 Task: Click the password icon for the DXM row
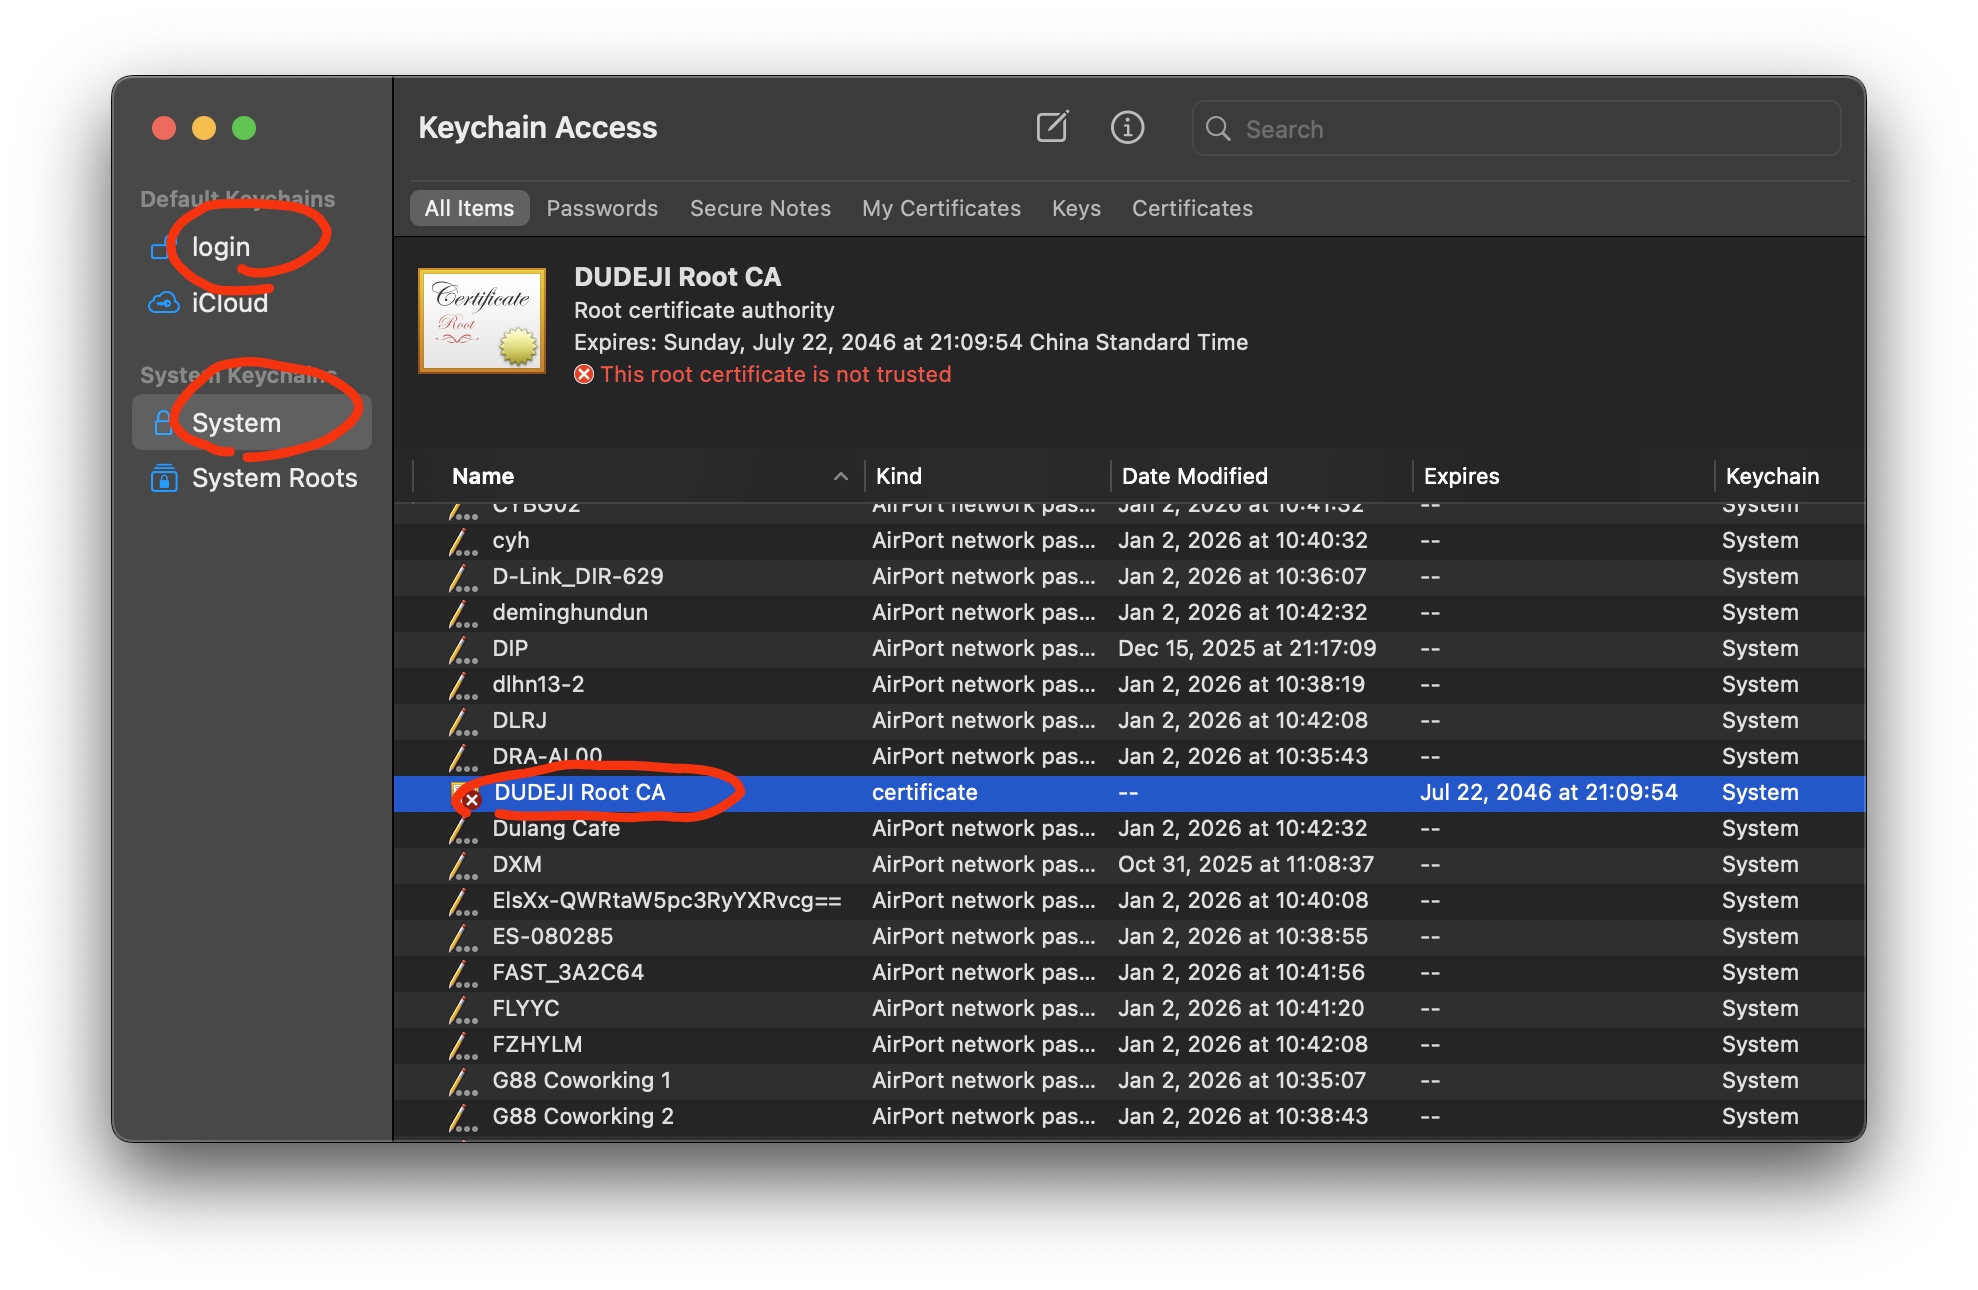(462, 865)
